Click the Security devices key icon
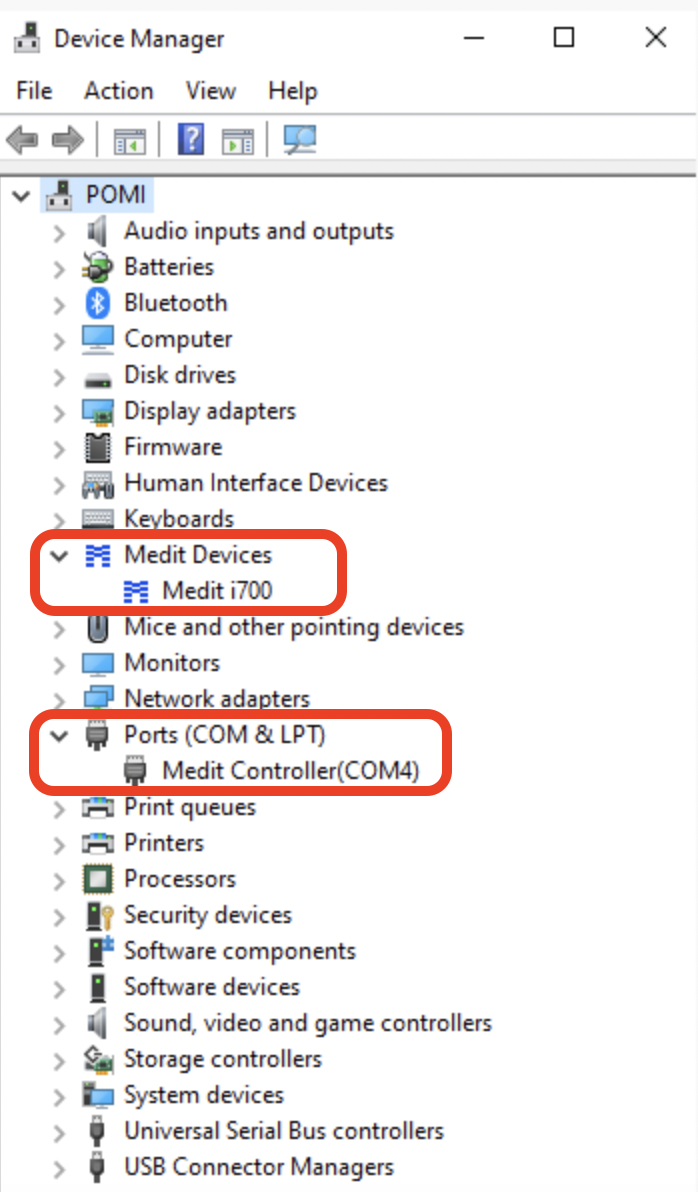 pos(97,915)
